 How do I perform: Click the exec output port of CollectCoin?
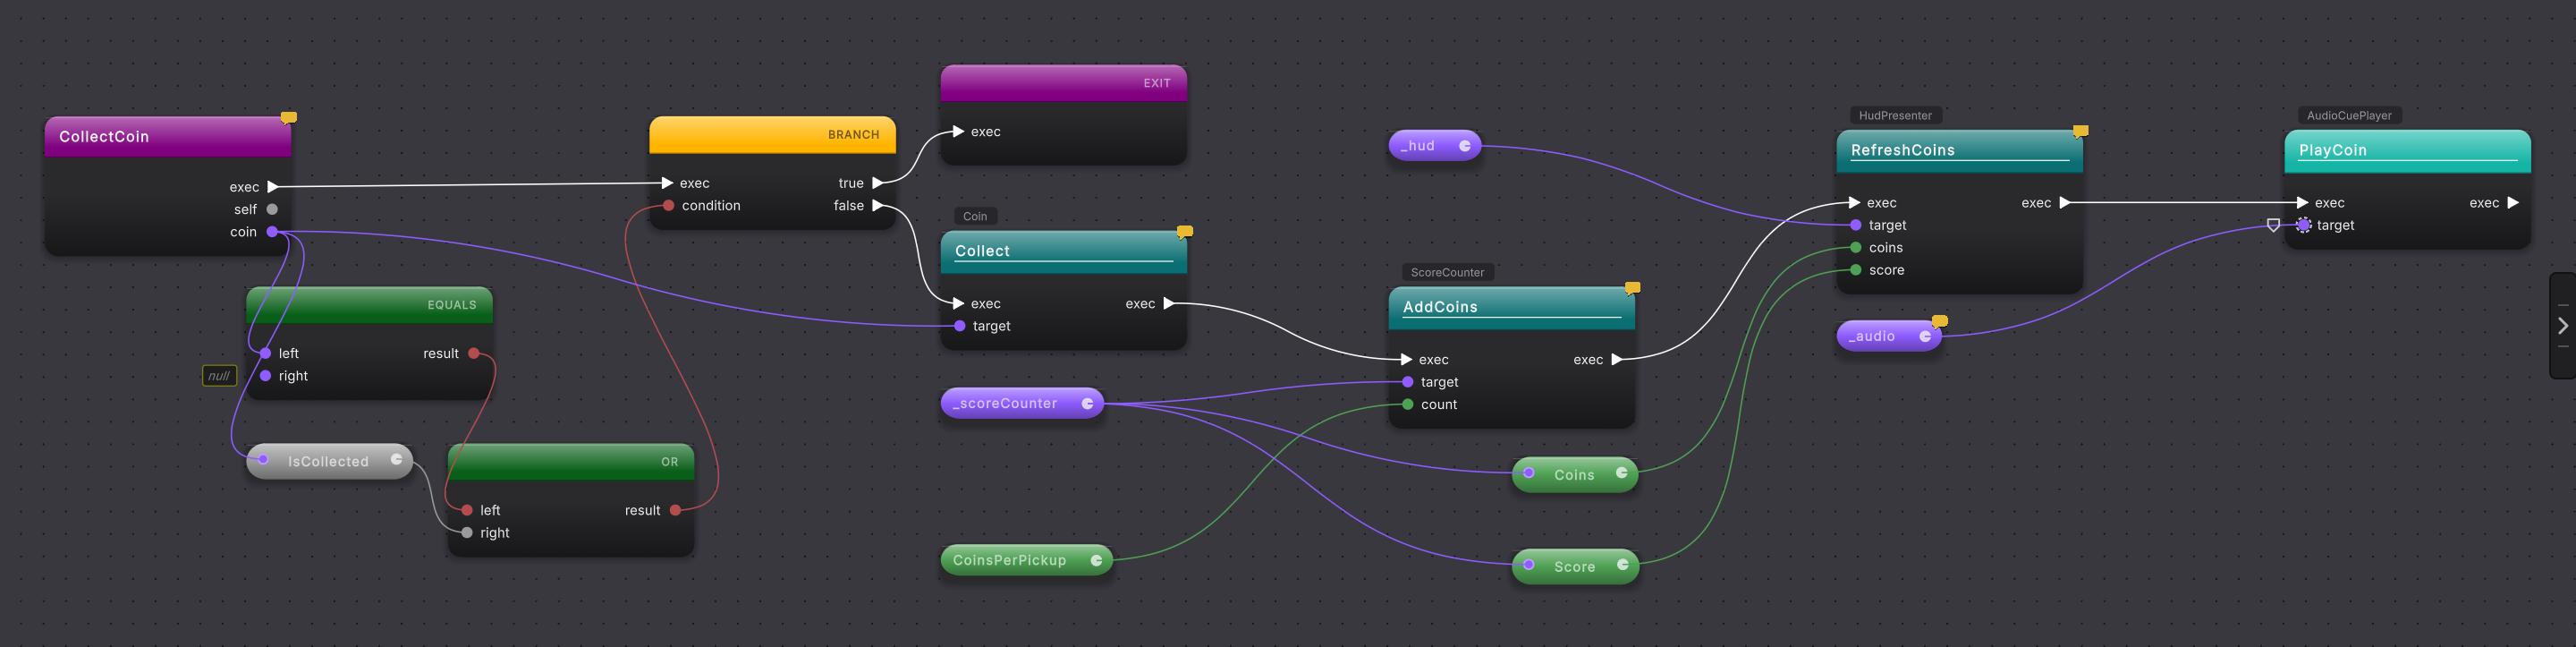[x=273, y=187]
